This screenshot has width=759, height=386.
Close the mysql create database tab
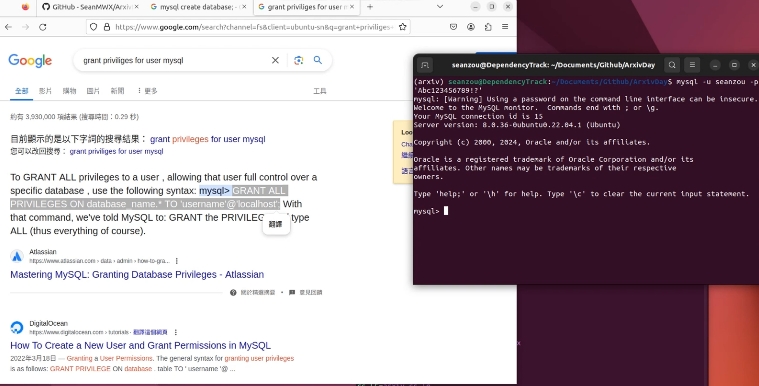(244, 7)
